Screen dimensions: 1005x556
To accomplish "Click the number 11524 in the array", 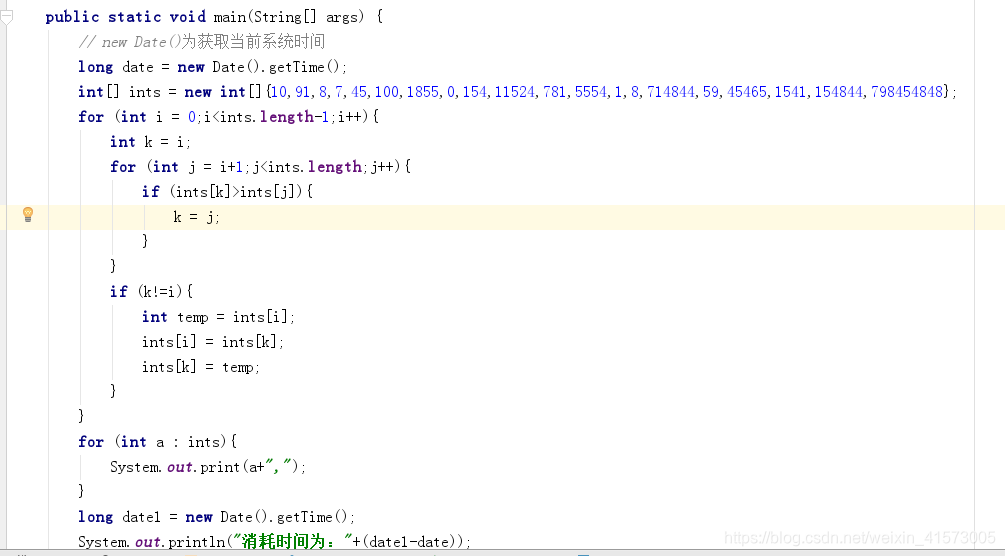I will tap(514, 92).
